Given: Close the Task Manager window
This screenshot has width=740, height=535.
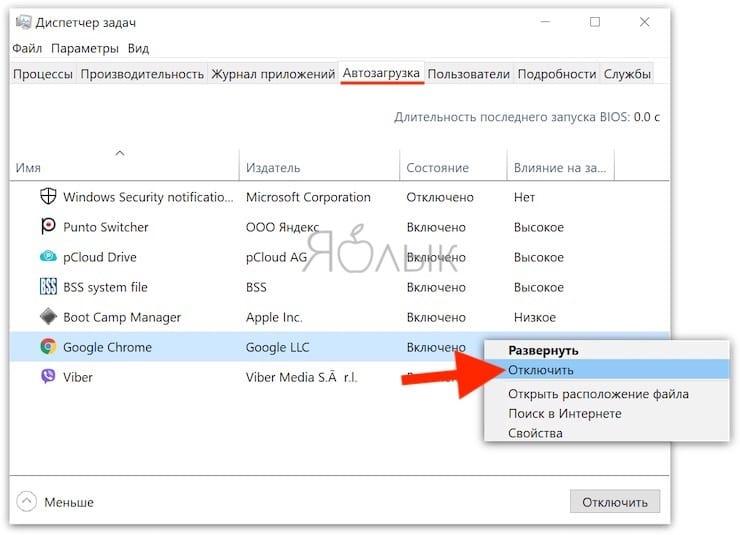Looking at the screenshot, I should (644, 22).
